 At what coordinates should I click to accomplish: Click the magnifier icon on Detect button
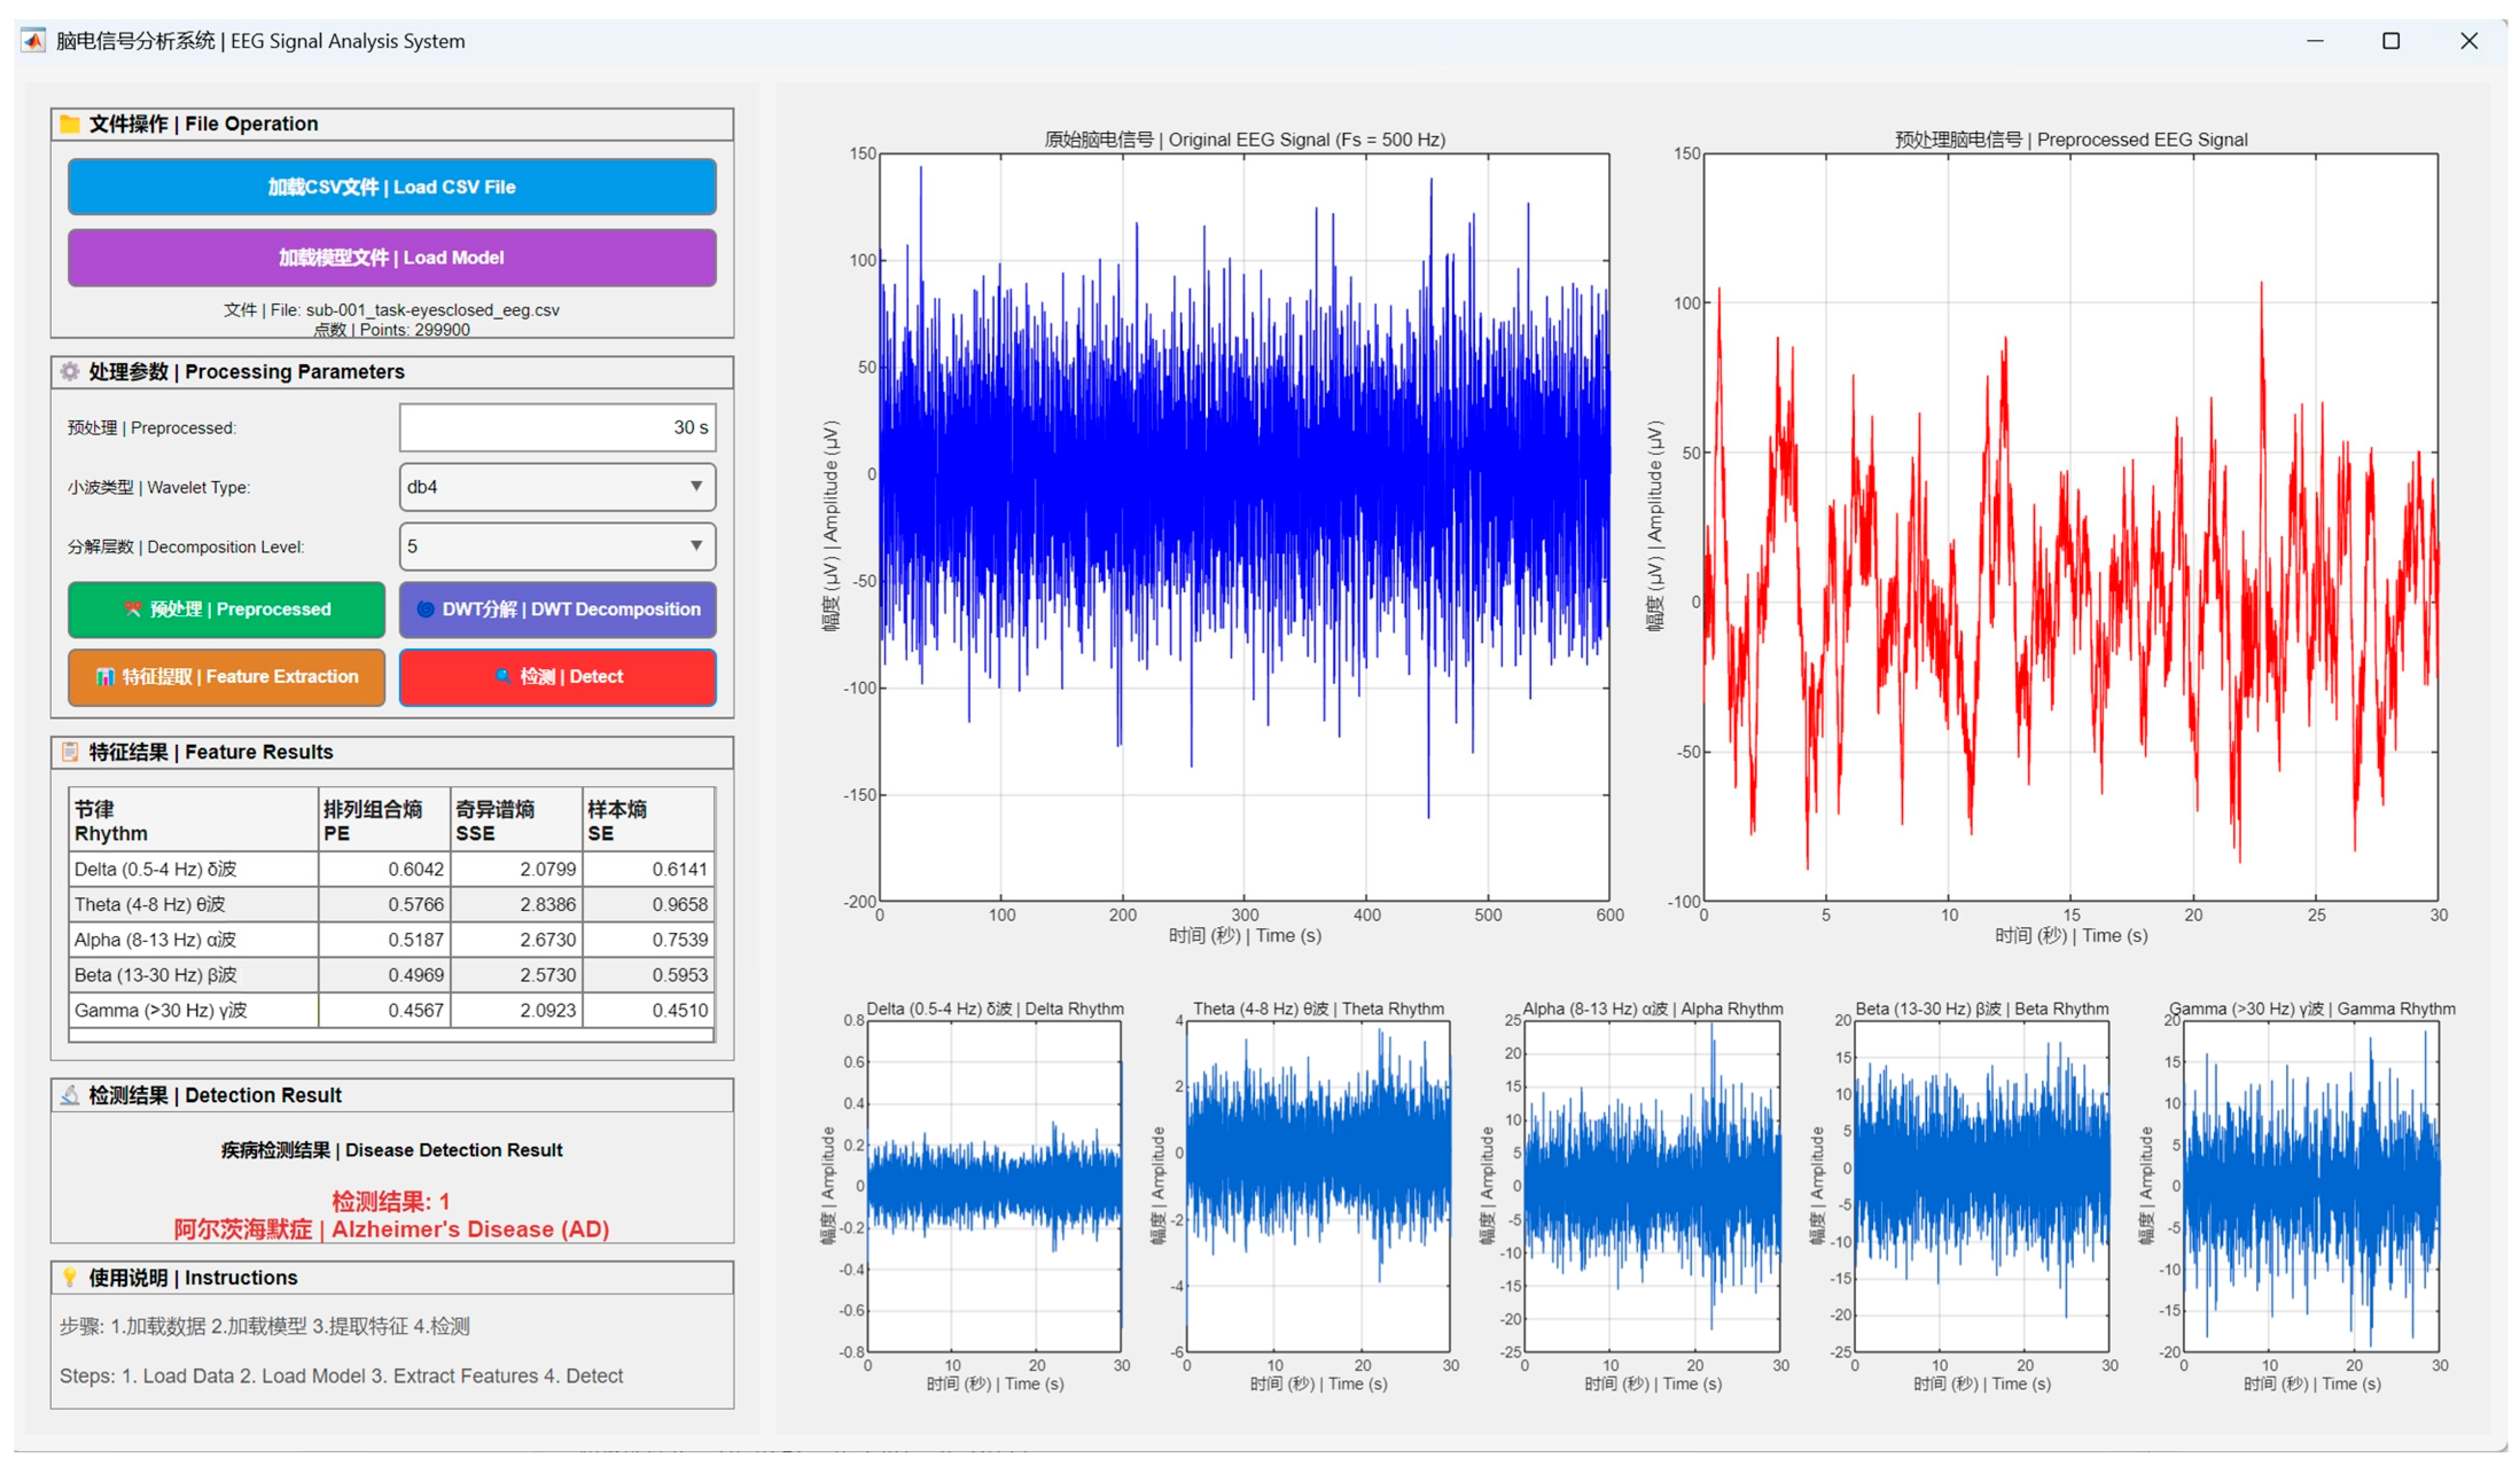(503, 677)
